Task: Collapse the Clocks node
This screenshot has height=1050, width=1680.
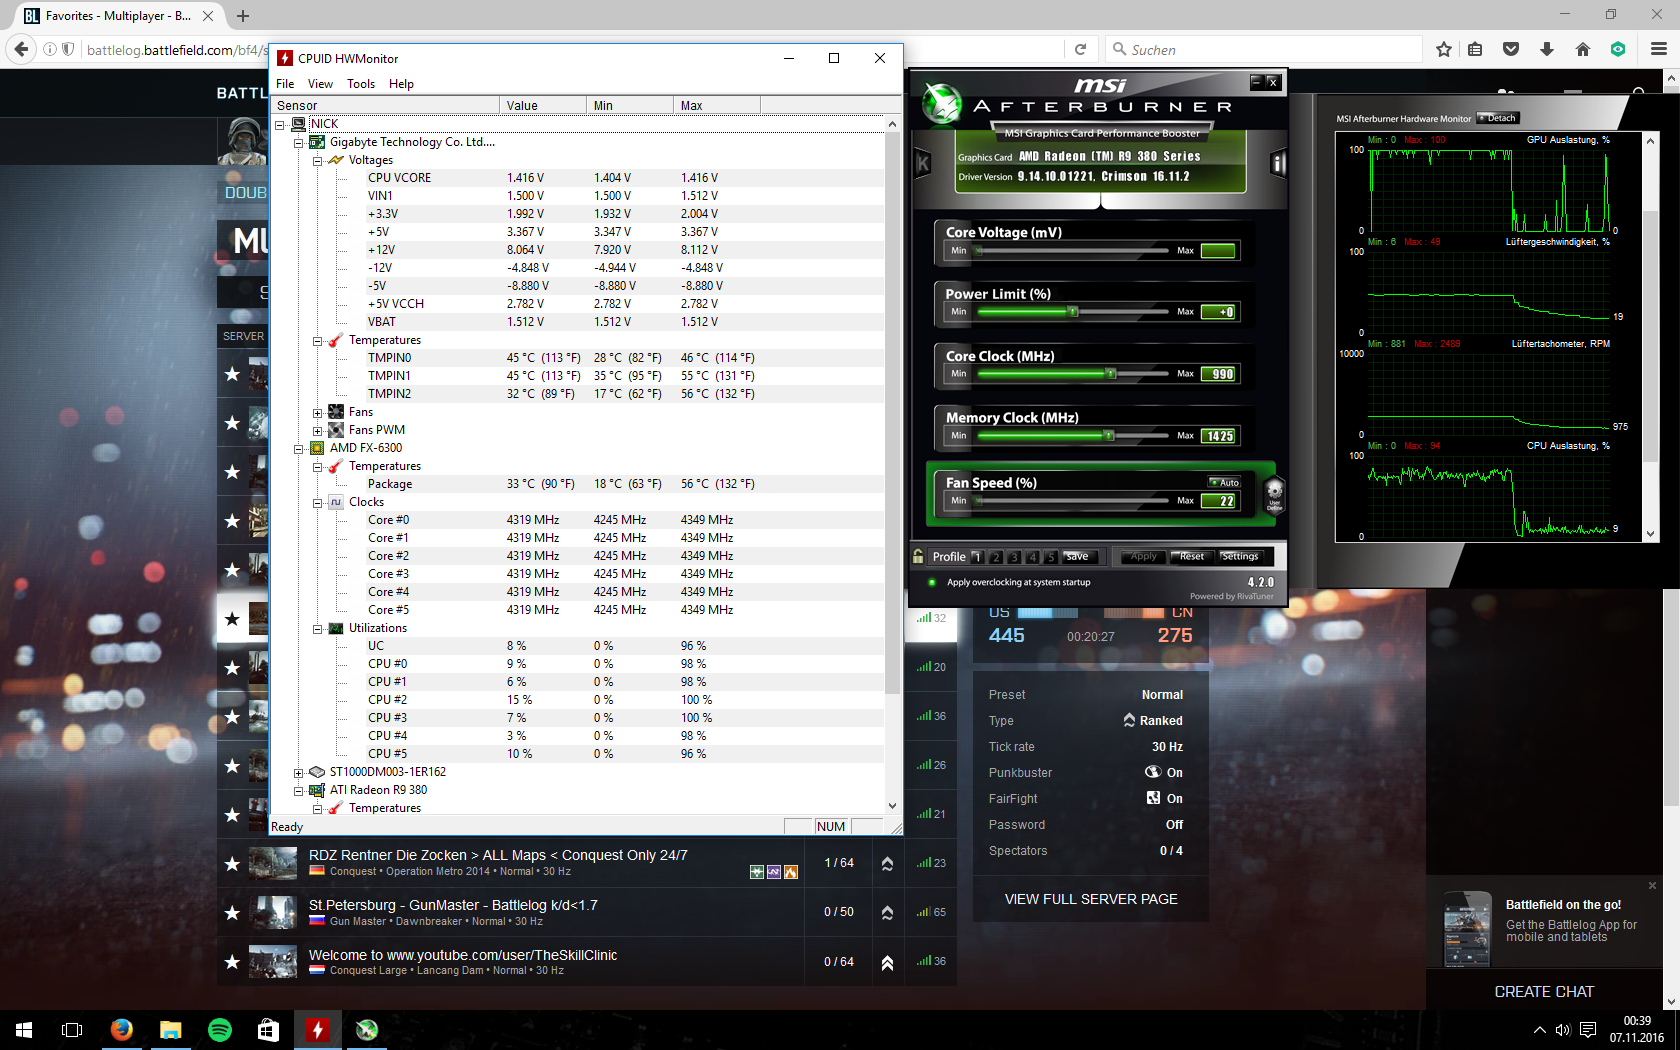Action: coord(317,502)
